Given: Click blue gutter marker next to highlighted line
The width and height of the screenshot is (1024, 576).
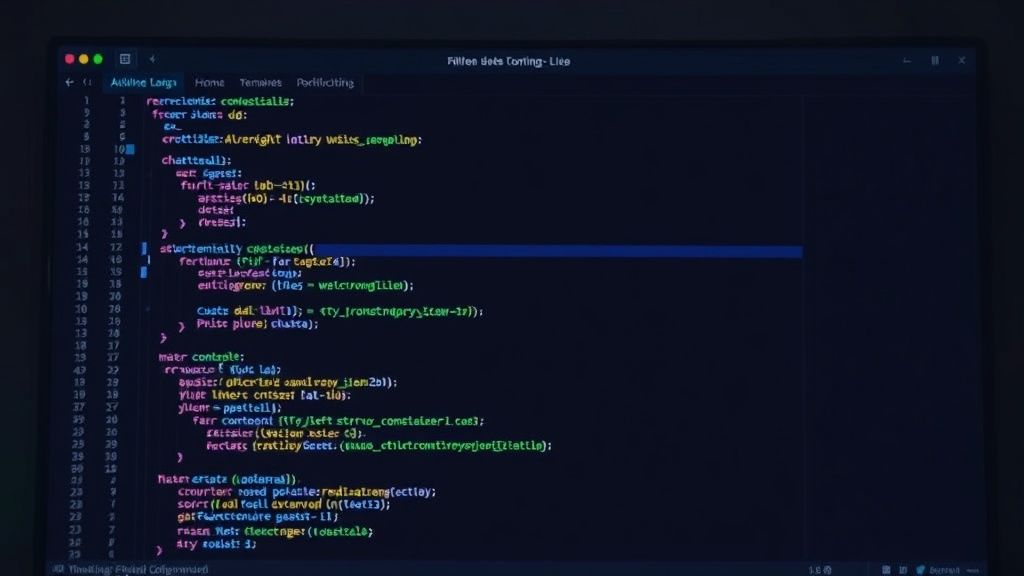Looking at the screenshot, I should pos(144,249).
